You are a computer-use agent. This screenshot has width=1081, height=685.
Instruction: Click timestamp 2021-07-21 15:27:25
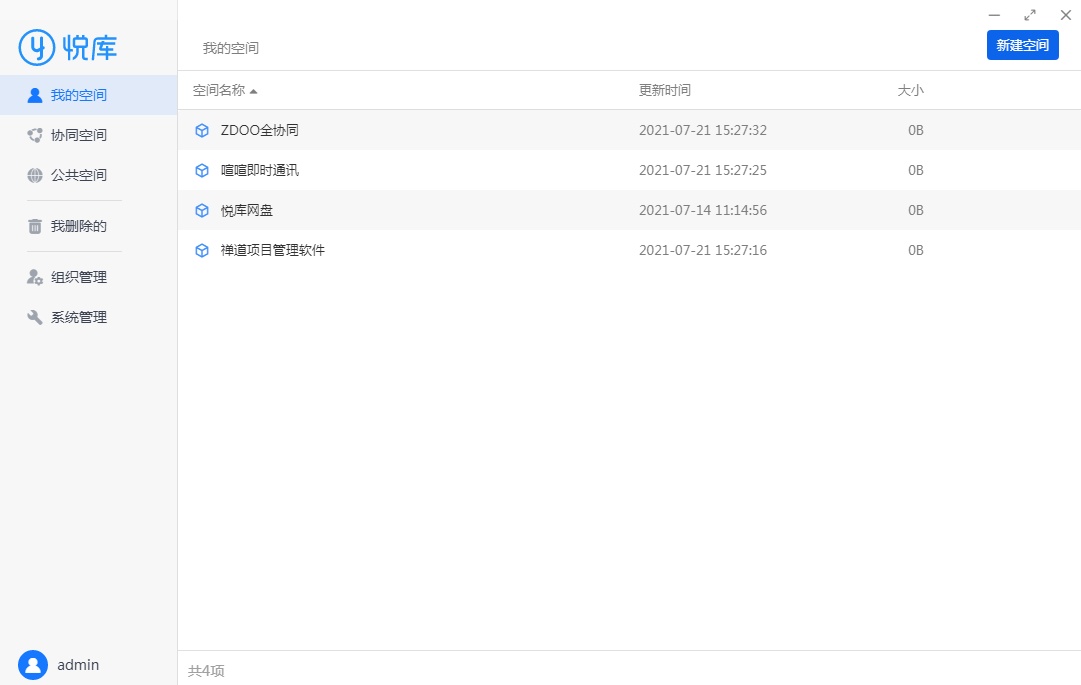pos(703,170)
